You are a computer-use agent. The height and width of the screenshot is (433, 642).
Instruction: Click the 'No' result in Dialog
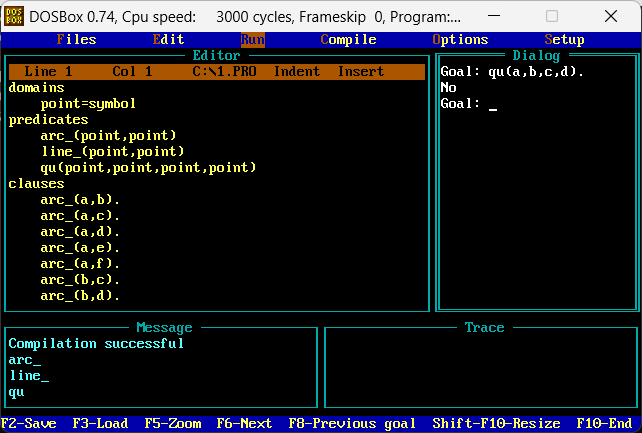[448, 88]
